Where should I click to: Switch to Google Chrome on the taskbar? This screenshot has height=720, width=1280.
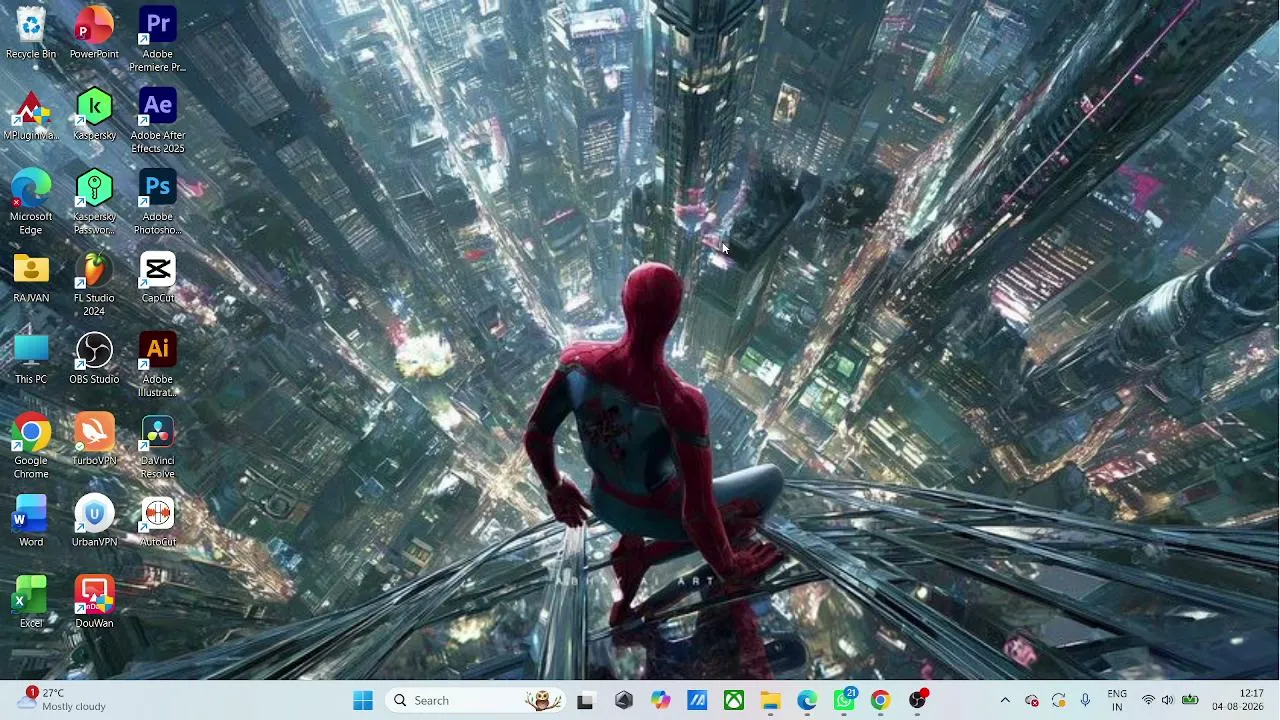coord(880,701)
